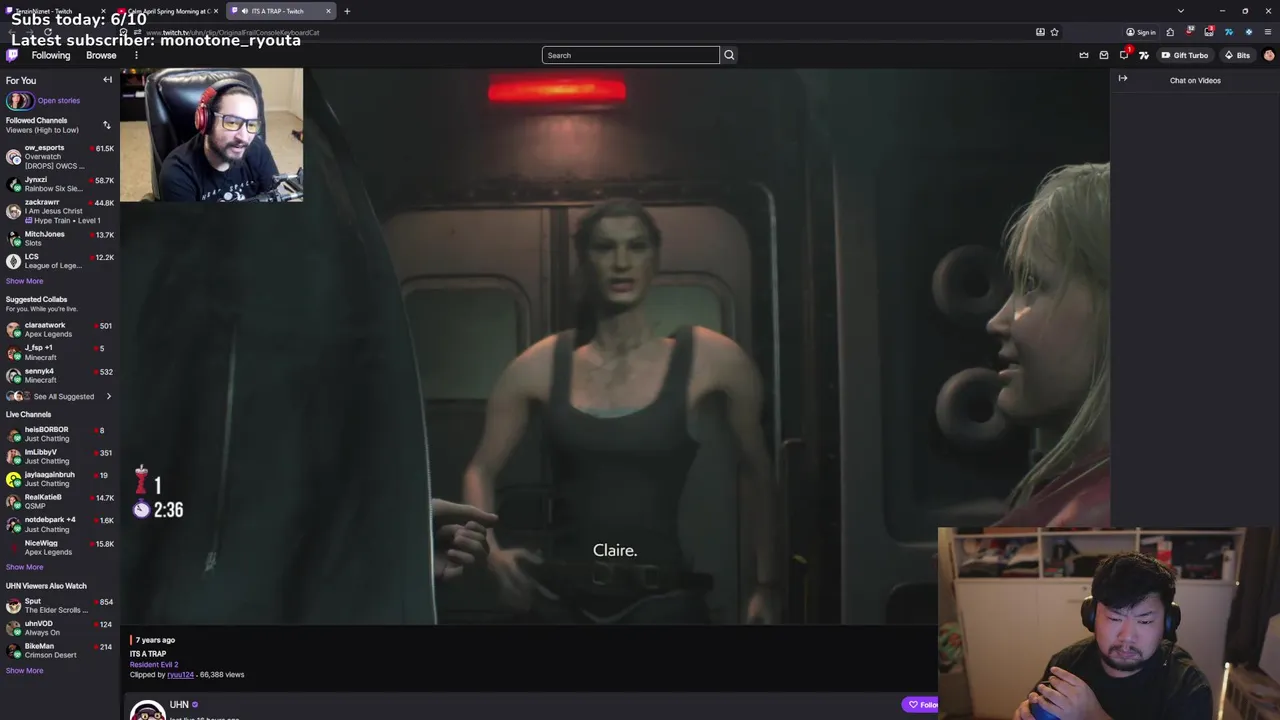This screenshot has width=1280, height=720.
Task: Open browser extensions puzzle icon
Action: coord(1170,32)
